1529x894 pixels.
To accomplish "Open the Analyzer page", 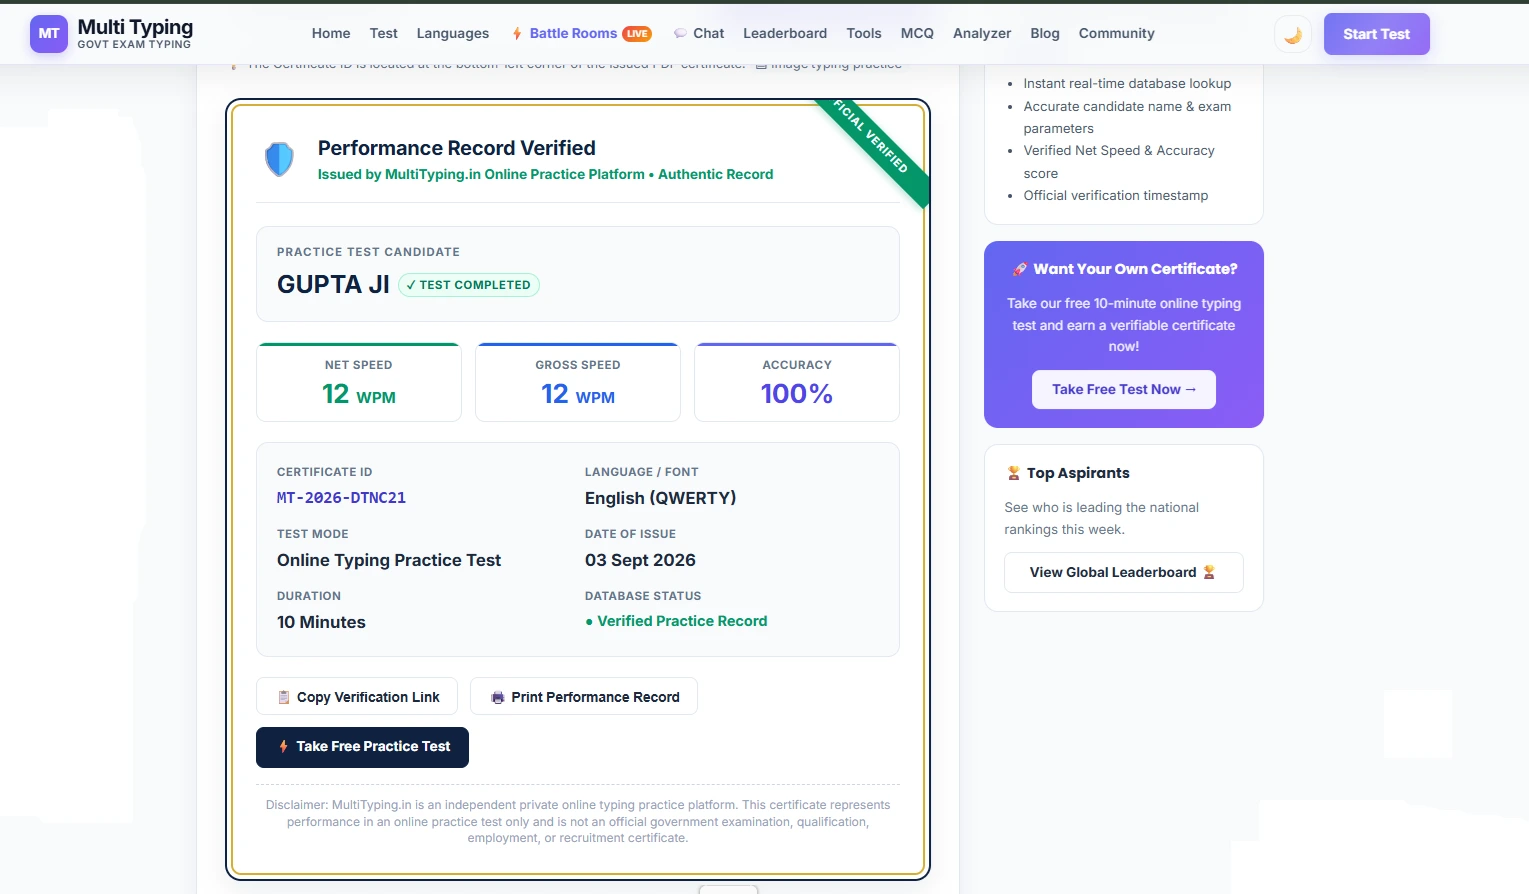I will [982, 33].
